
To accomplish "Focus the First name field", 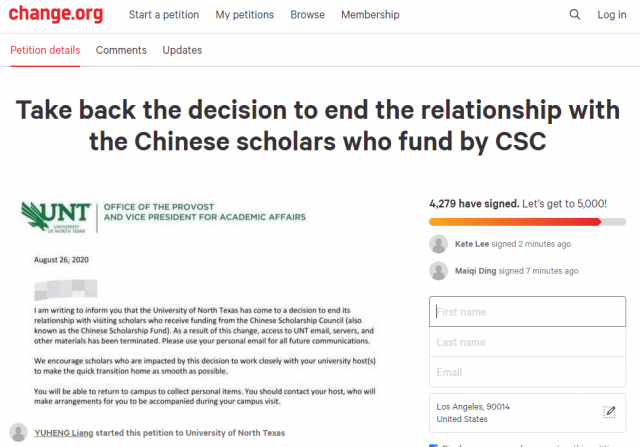I will pyautogui.click(x=527, y=311).
